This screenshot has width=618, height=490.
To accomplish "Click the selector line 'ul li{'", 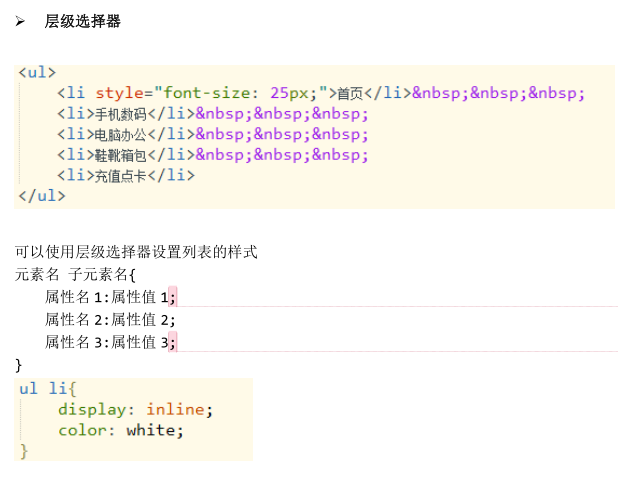I will point(48,389).
